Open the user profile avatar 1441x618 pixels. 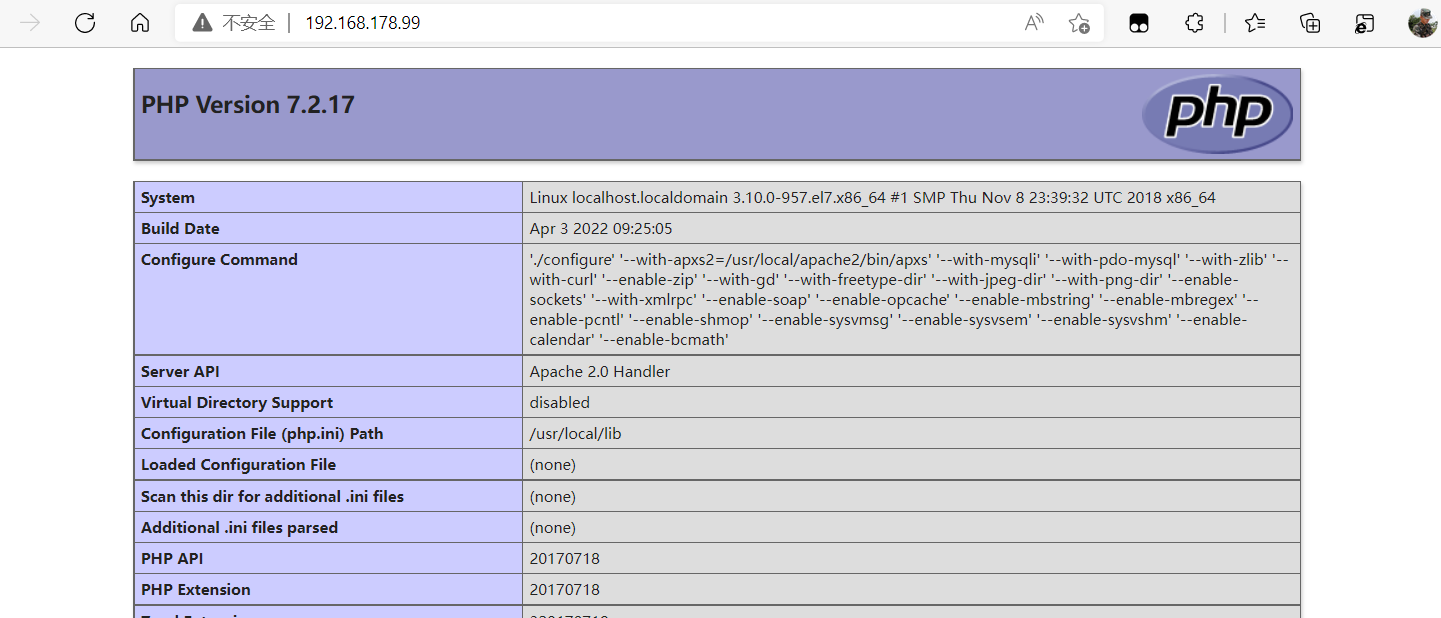[1422, 23]
